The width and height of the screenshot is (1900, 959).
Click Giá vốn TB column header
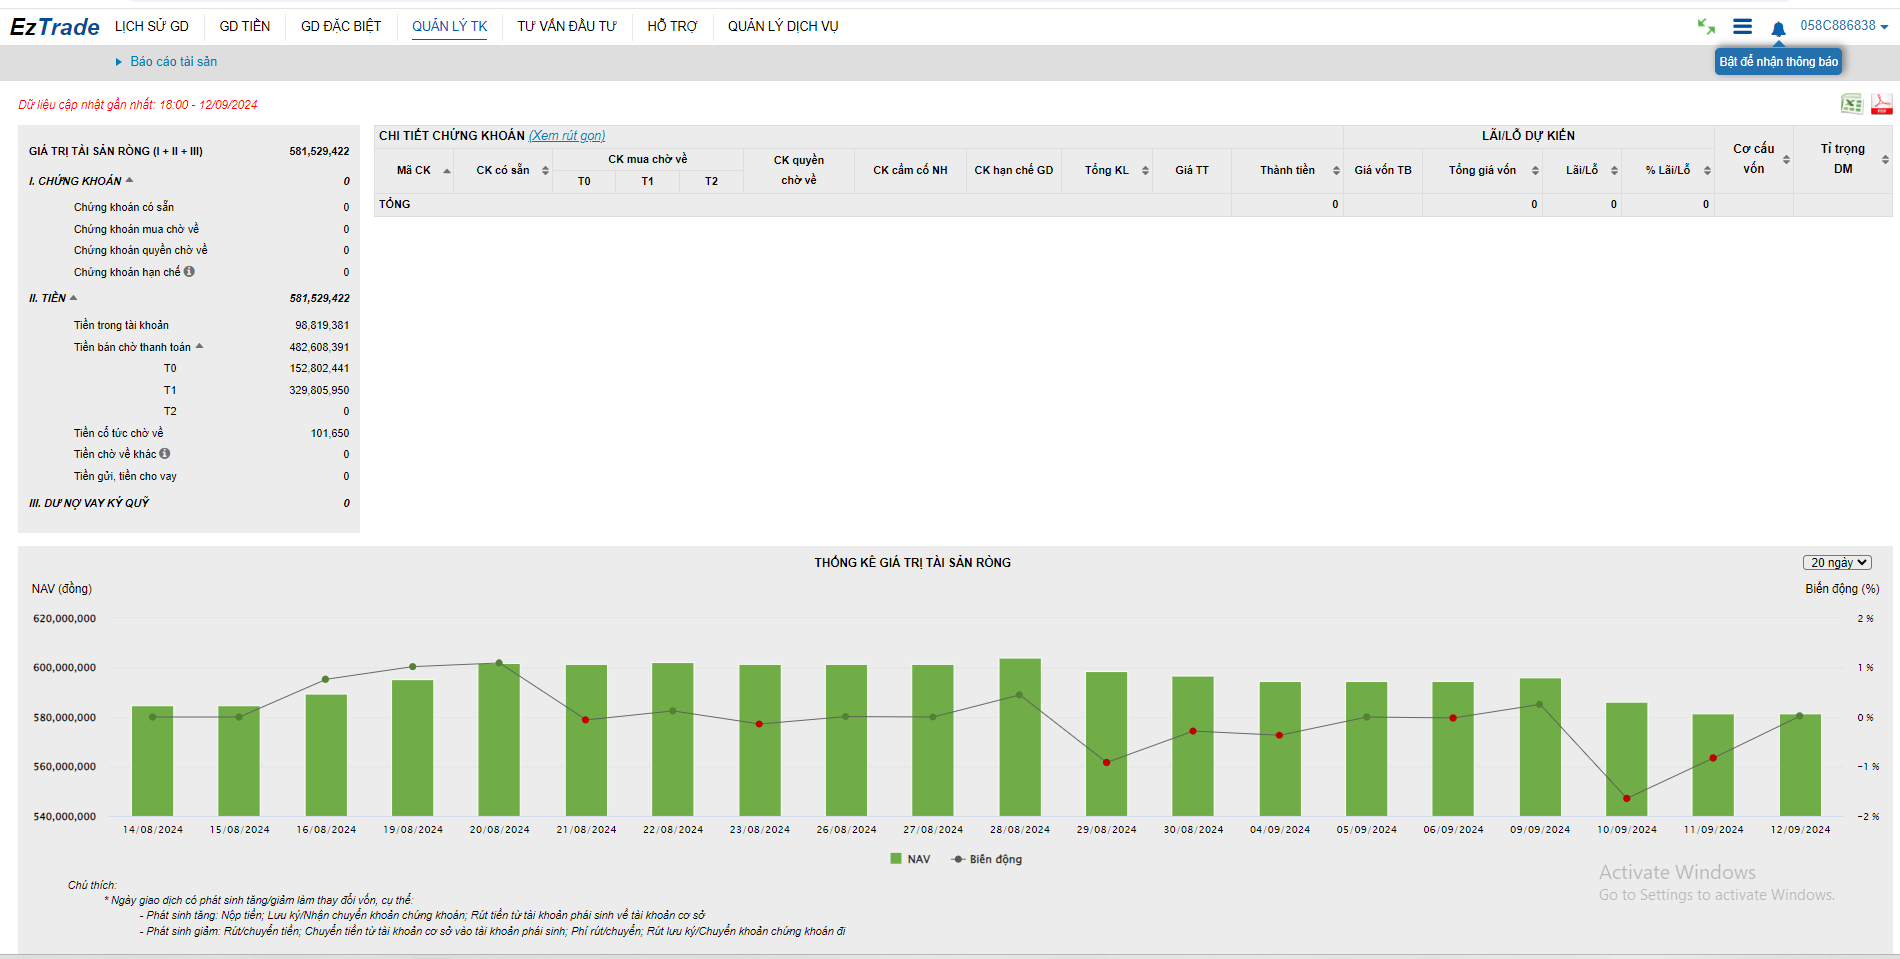coord(1383,170)
